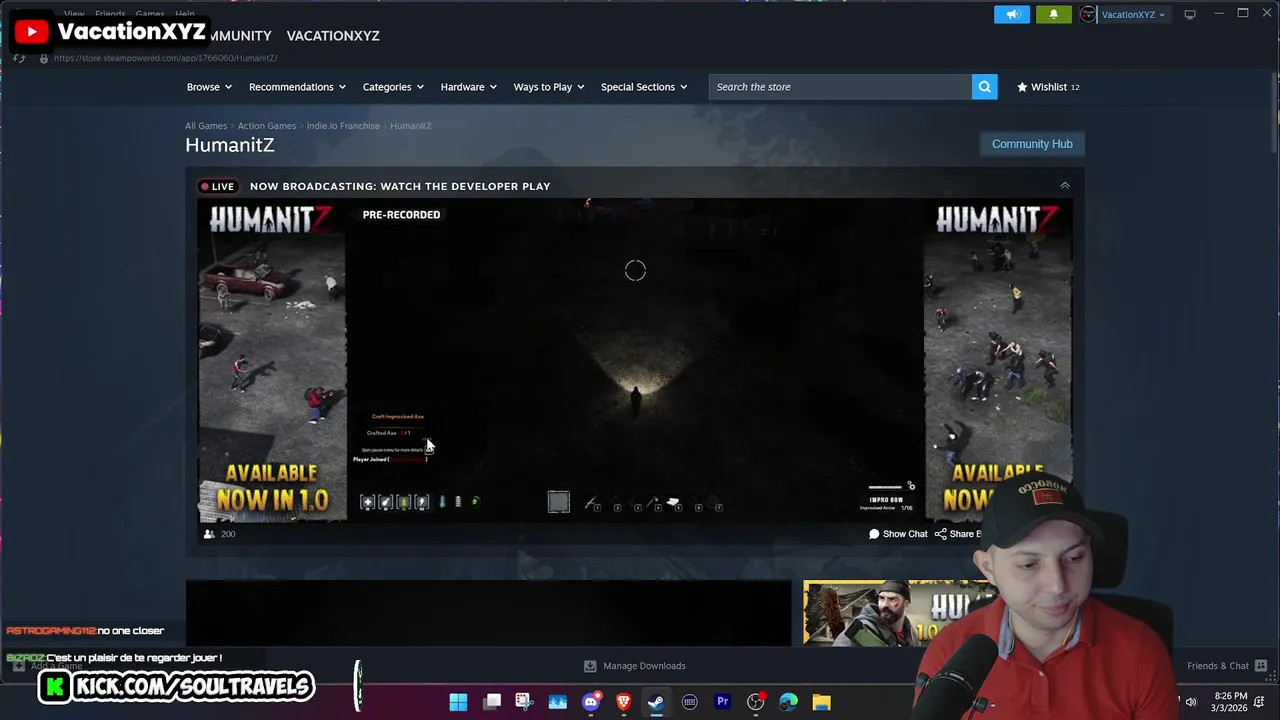Click the store URL address bar
The width and height of the screenshot is (1280, 720).
tap(165, 58)
